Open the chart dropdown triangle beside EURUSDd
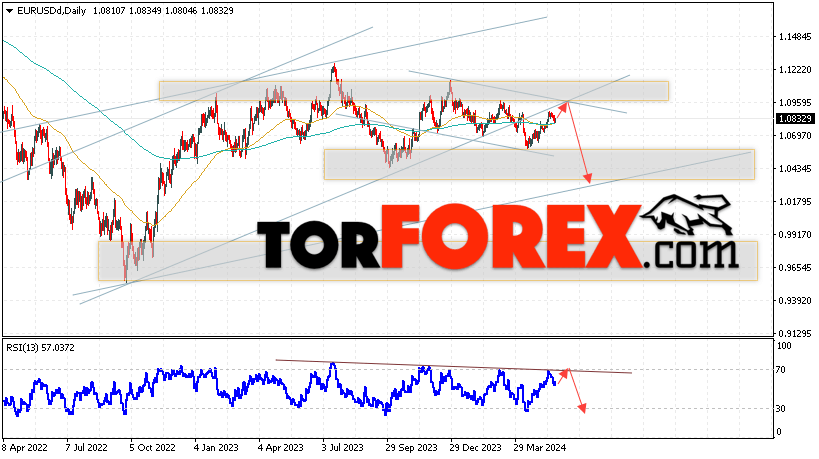The width and height of the screenshot is (819, 459). pos(9,11)
